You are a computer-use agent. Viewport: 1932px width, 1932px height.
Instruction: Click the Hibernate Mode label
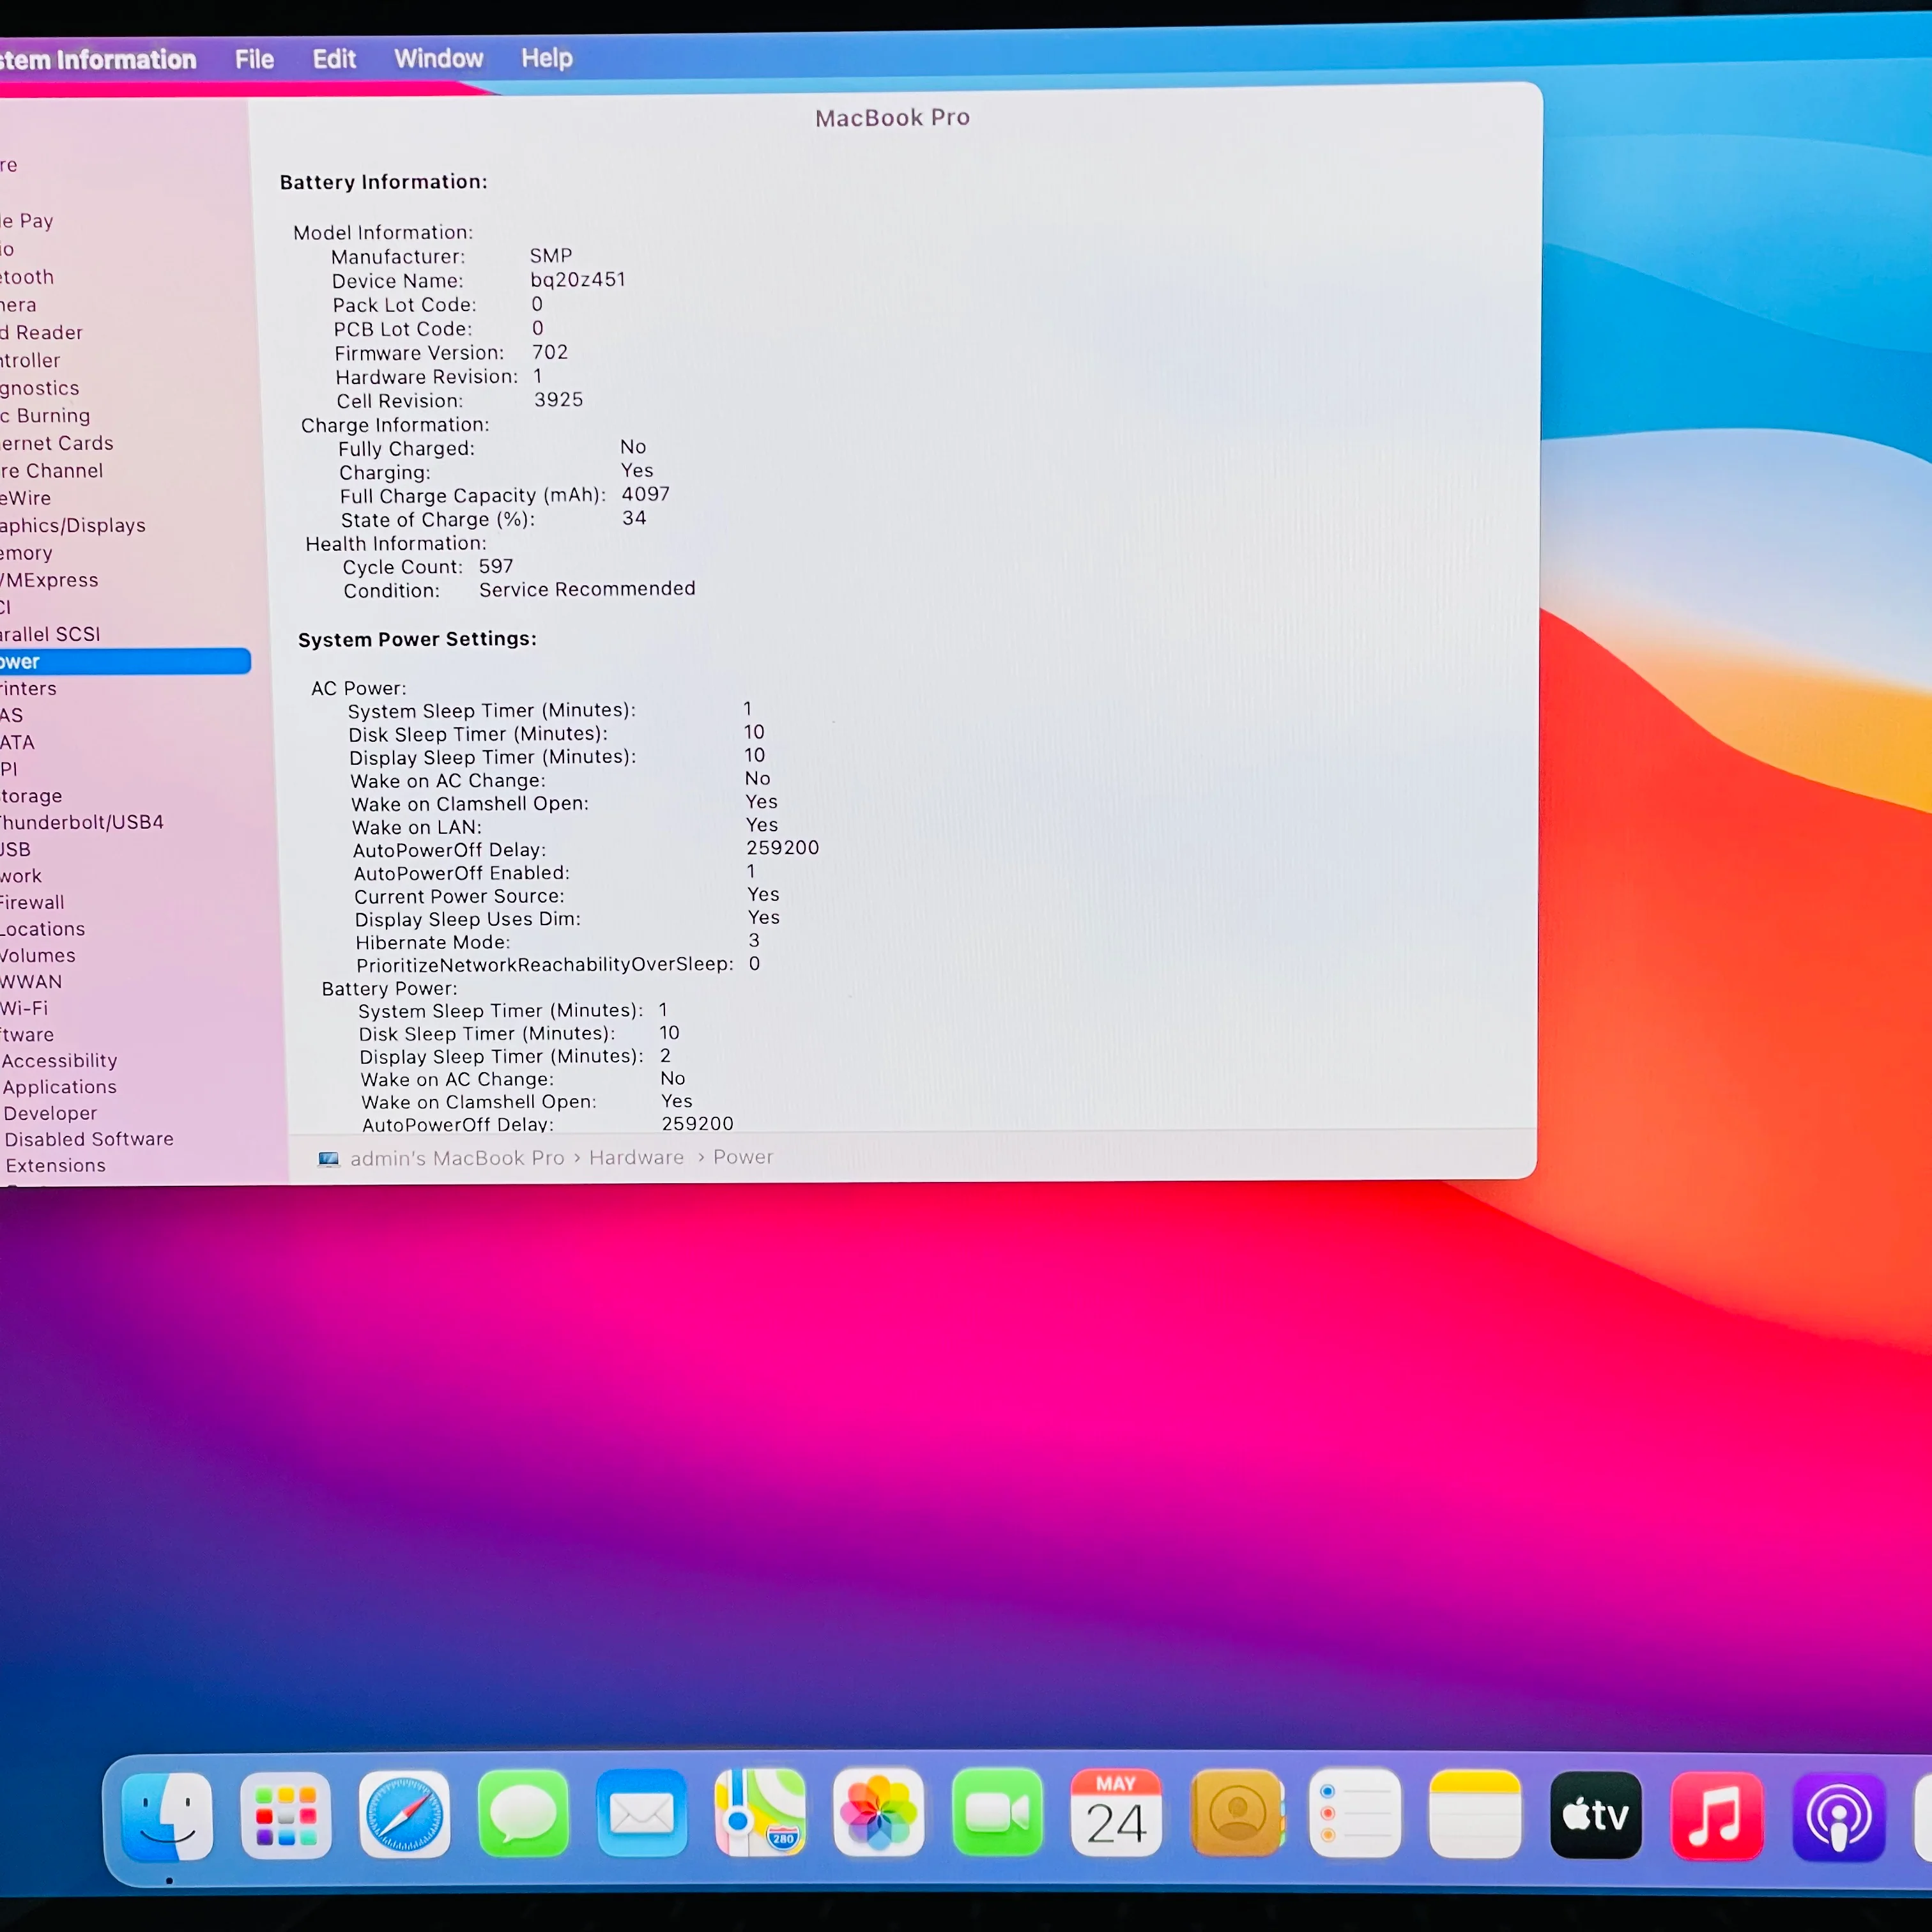pos(433,942)
